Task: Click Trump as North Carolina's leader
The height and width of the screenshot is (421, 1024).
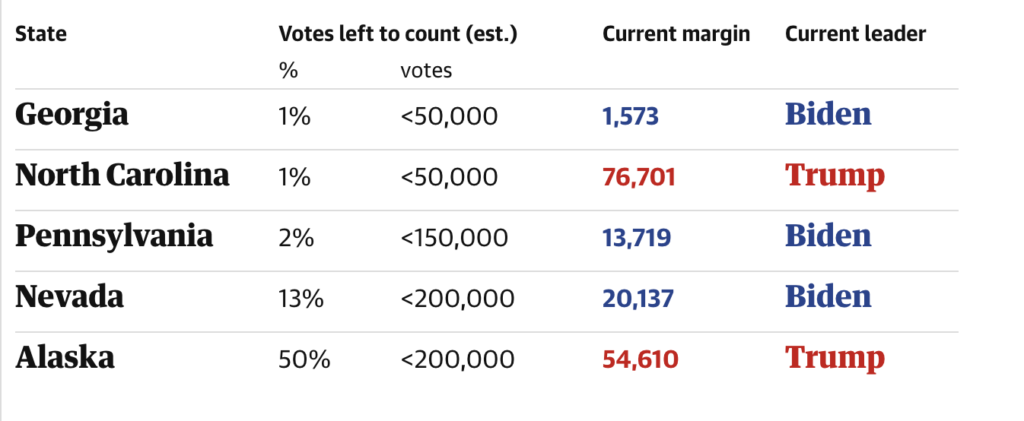Action: pos(834,176)
